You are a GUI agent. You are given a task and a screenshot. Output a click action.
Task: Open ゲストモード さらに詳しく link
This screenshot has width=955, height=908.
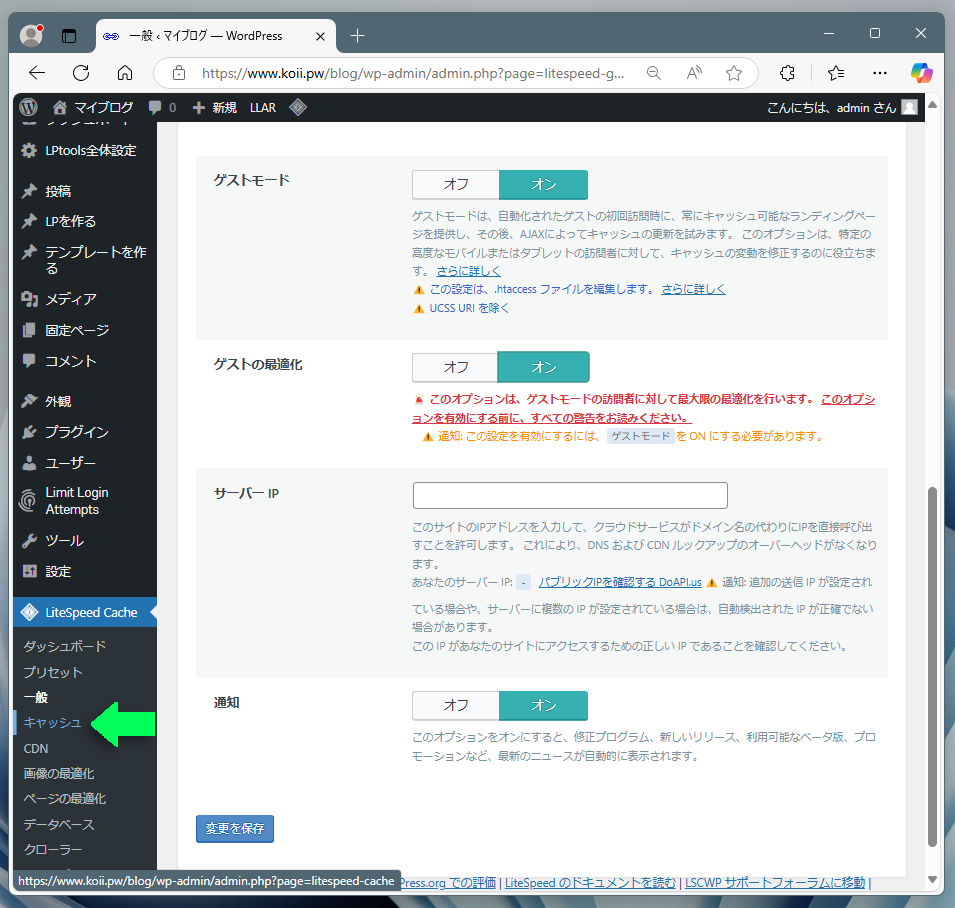pos(468,271)
